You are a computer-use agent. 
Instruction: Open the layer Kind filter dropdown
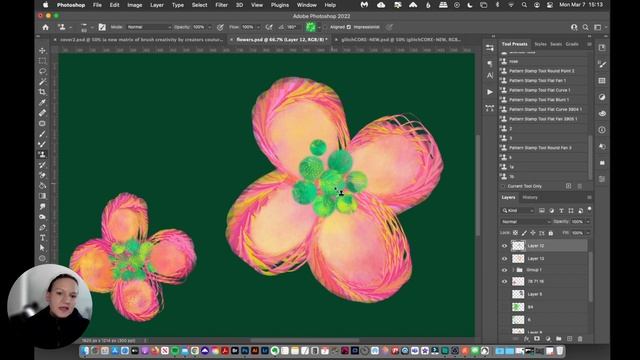pos(518,210)
